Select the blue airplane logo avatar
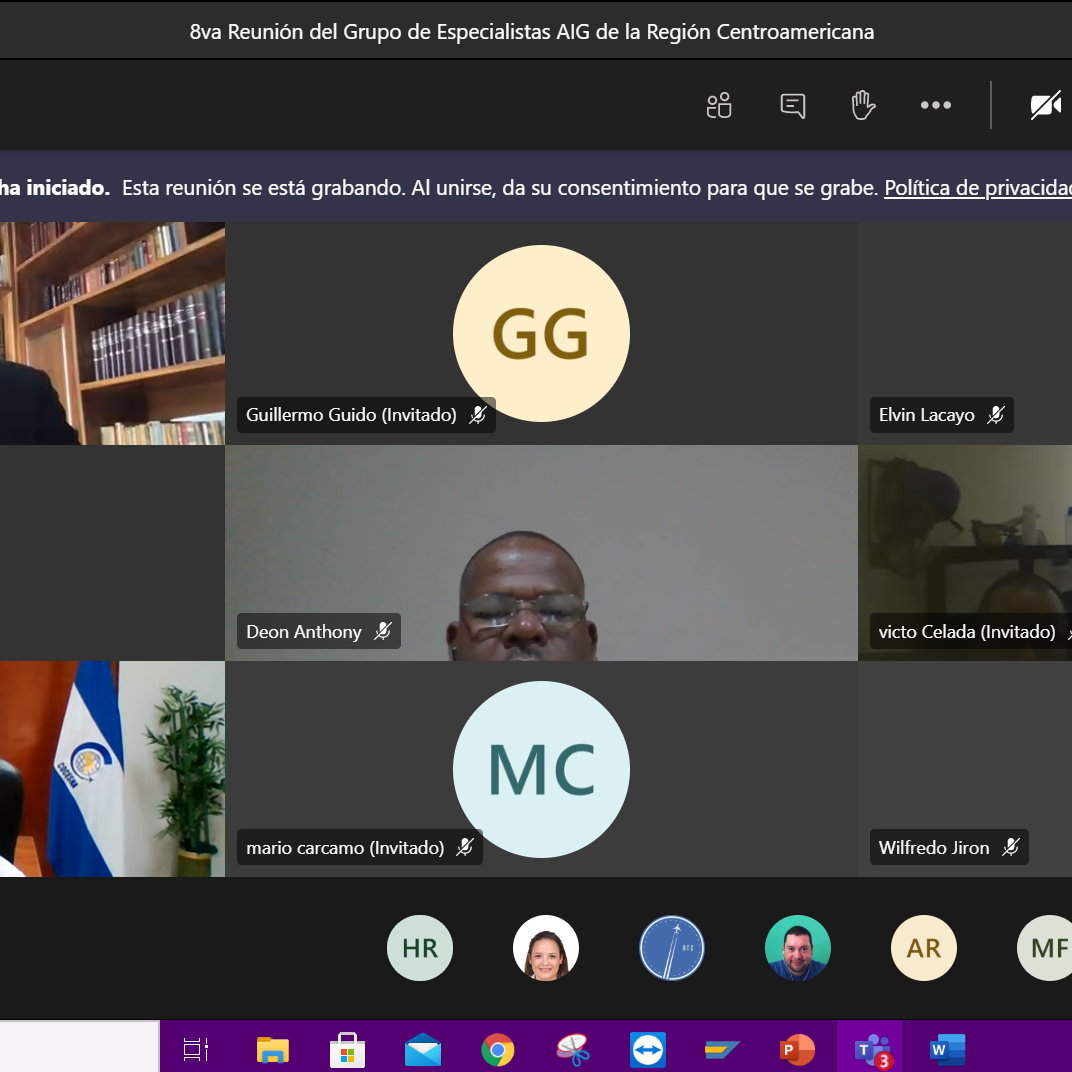1072x1072 pixels. (672, 948)
